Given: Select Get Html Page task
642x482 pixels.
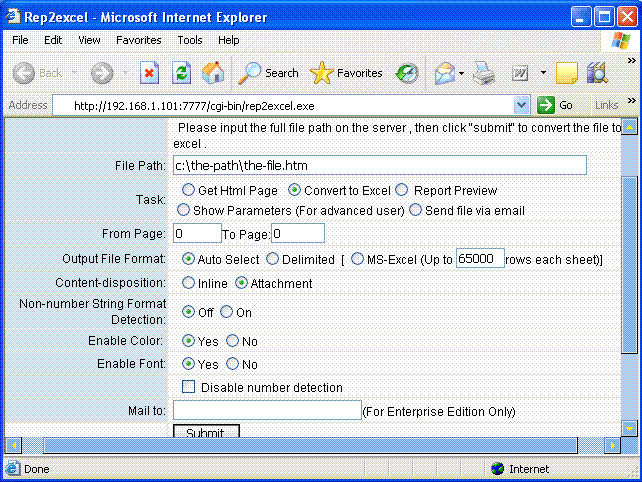Looking at the screenshot, I should pyautogui.click(x=188, y=190).
